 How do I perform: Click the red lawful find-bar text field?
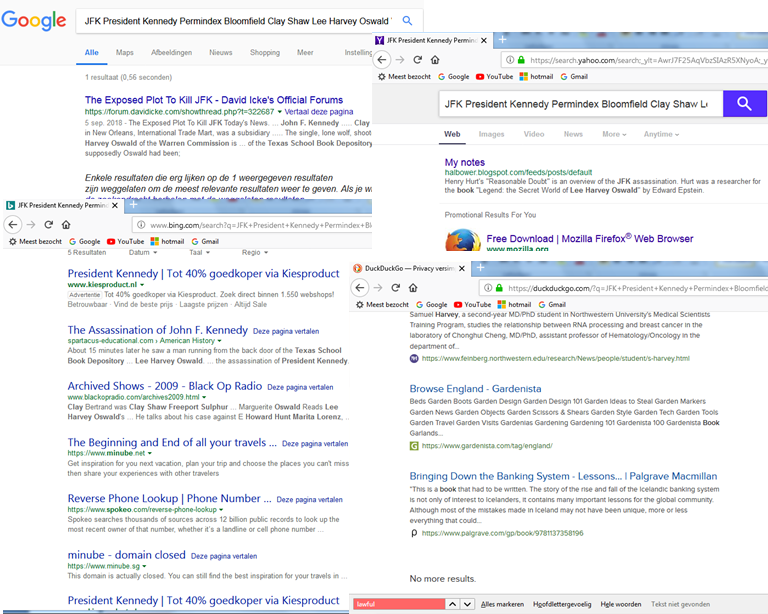point(399,604)
